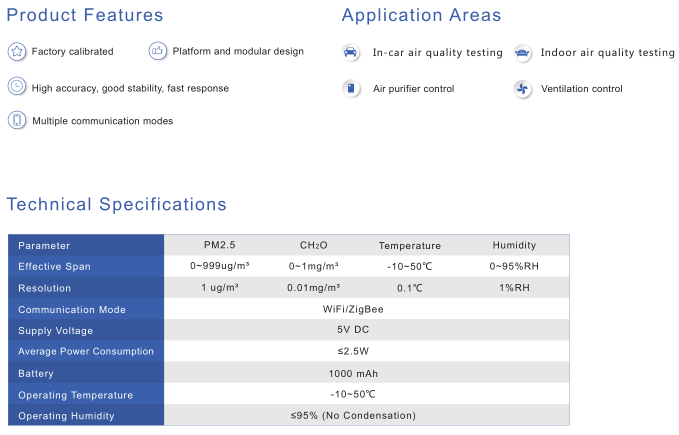The height and width of the screenshot is (435, 679).
Task: Click the phone icon for Multiple communication modes
Action: [17, 120]
